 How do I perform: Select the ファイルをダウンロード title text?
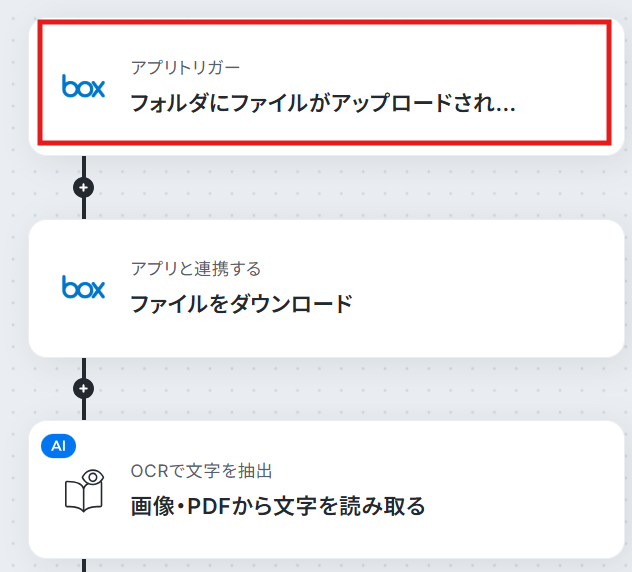coord(242,304)
